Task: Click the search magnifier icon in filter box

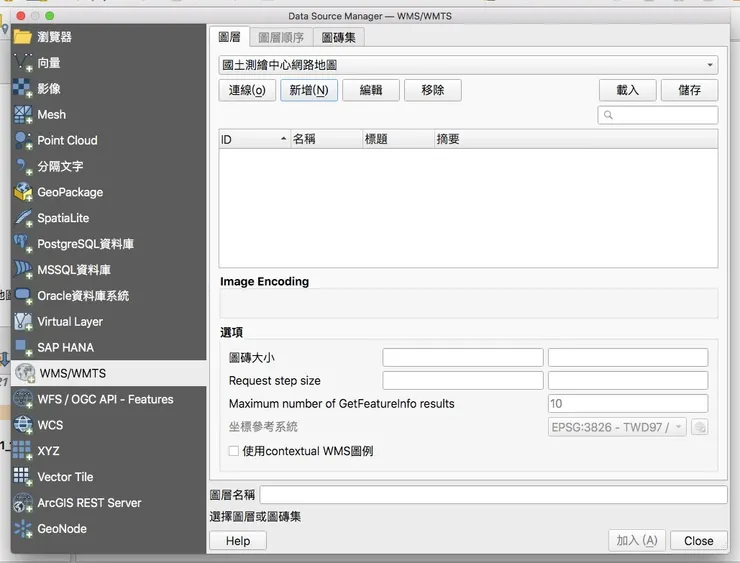Action: (x=608, y=115)
